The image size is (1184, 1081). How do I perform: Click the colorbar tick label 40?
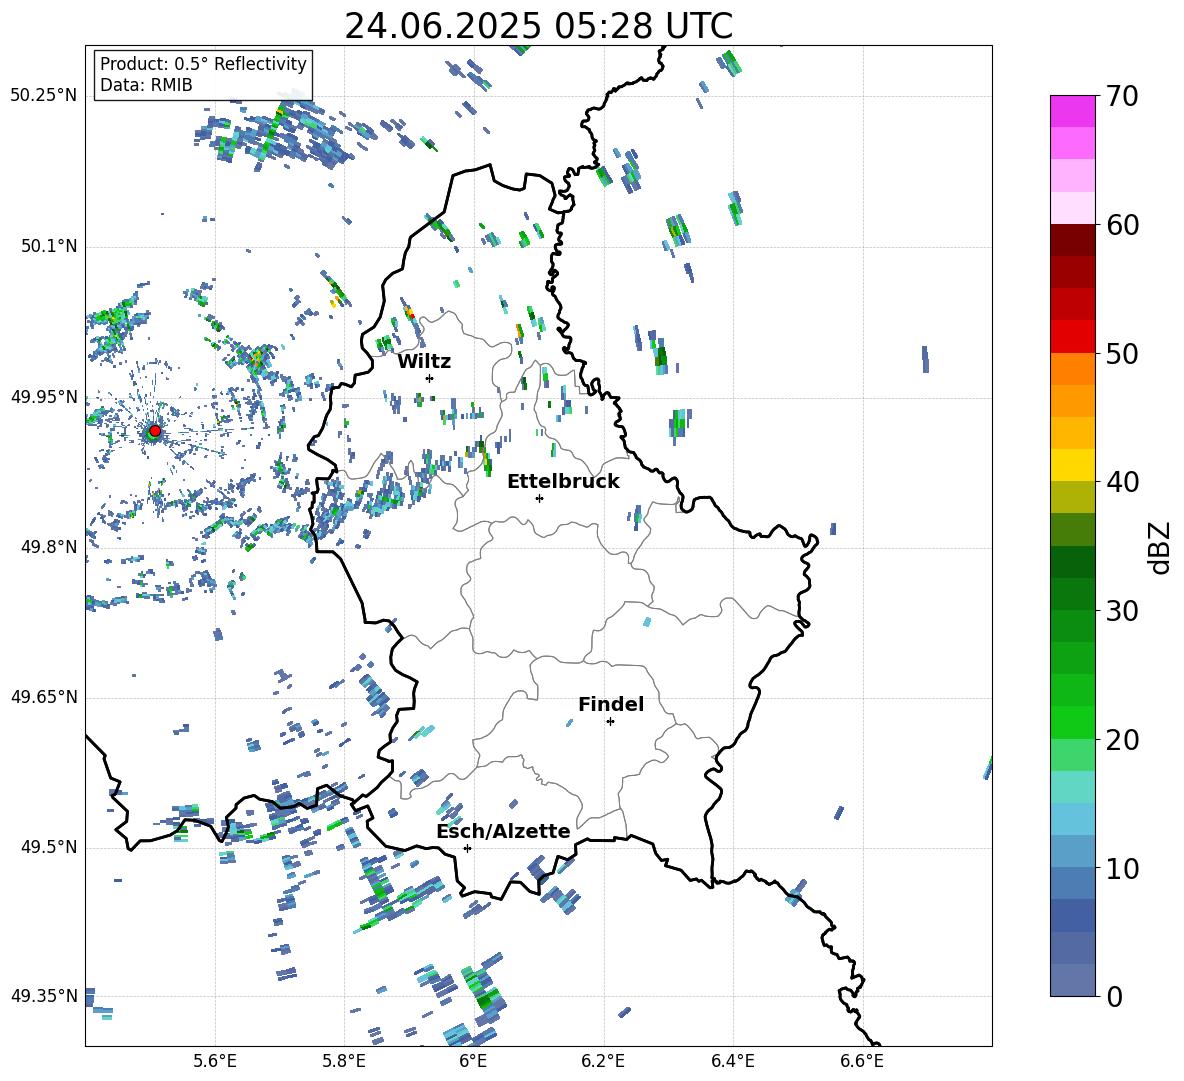pos(1122,482)
